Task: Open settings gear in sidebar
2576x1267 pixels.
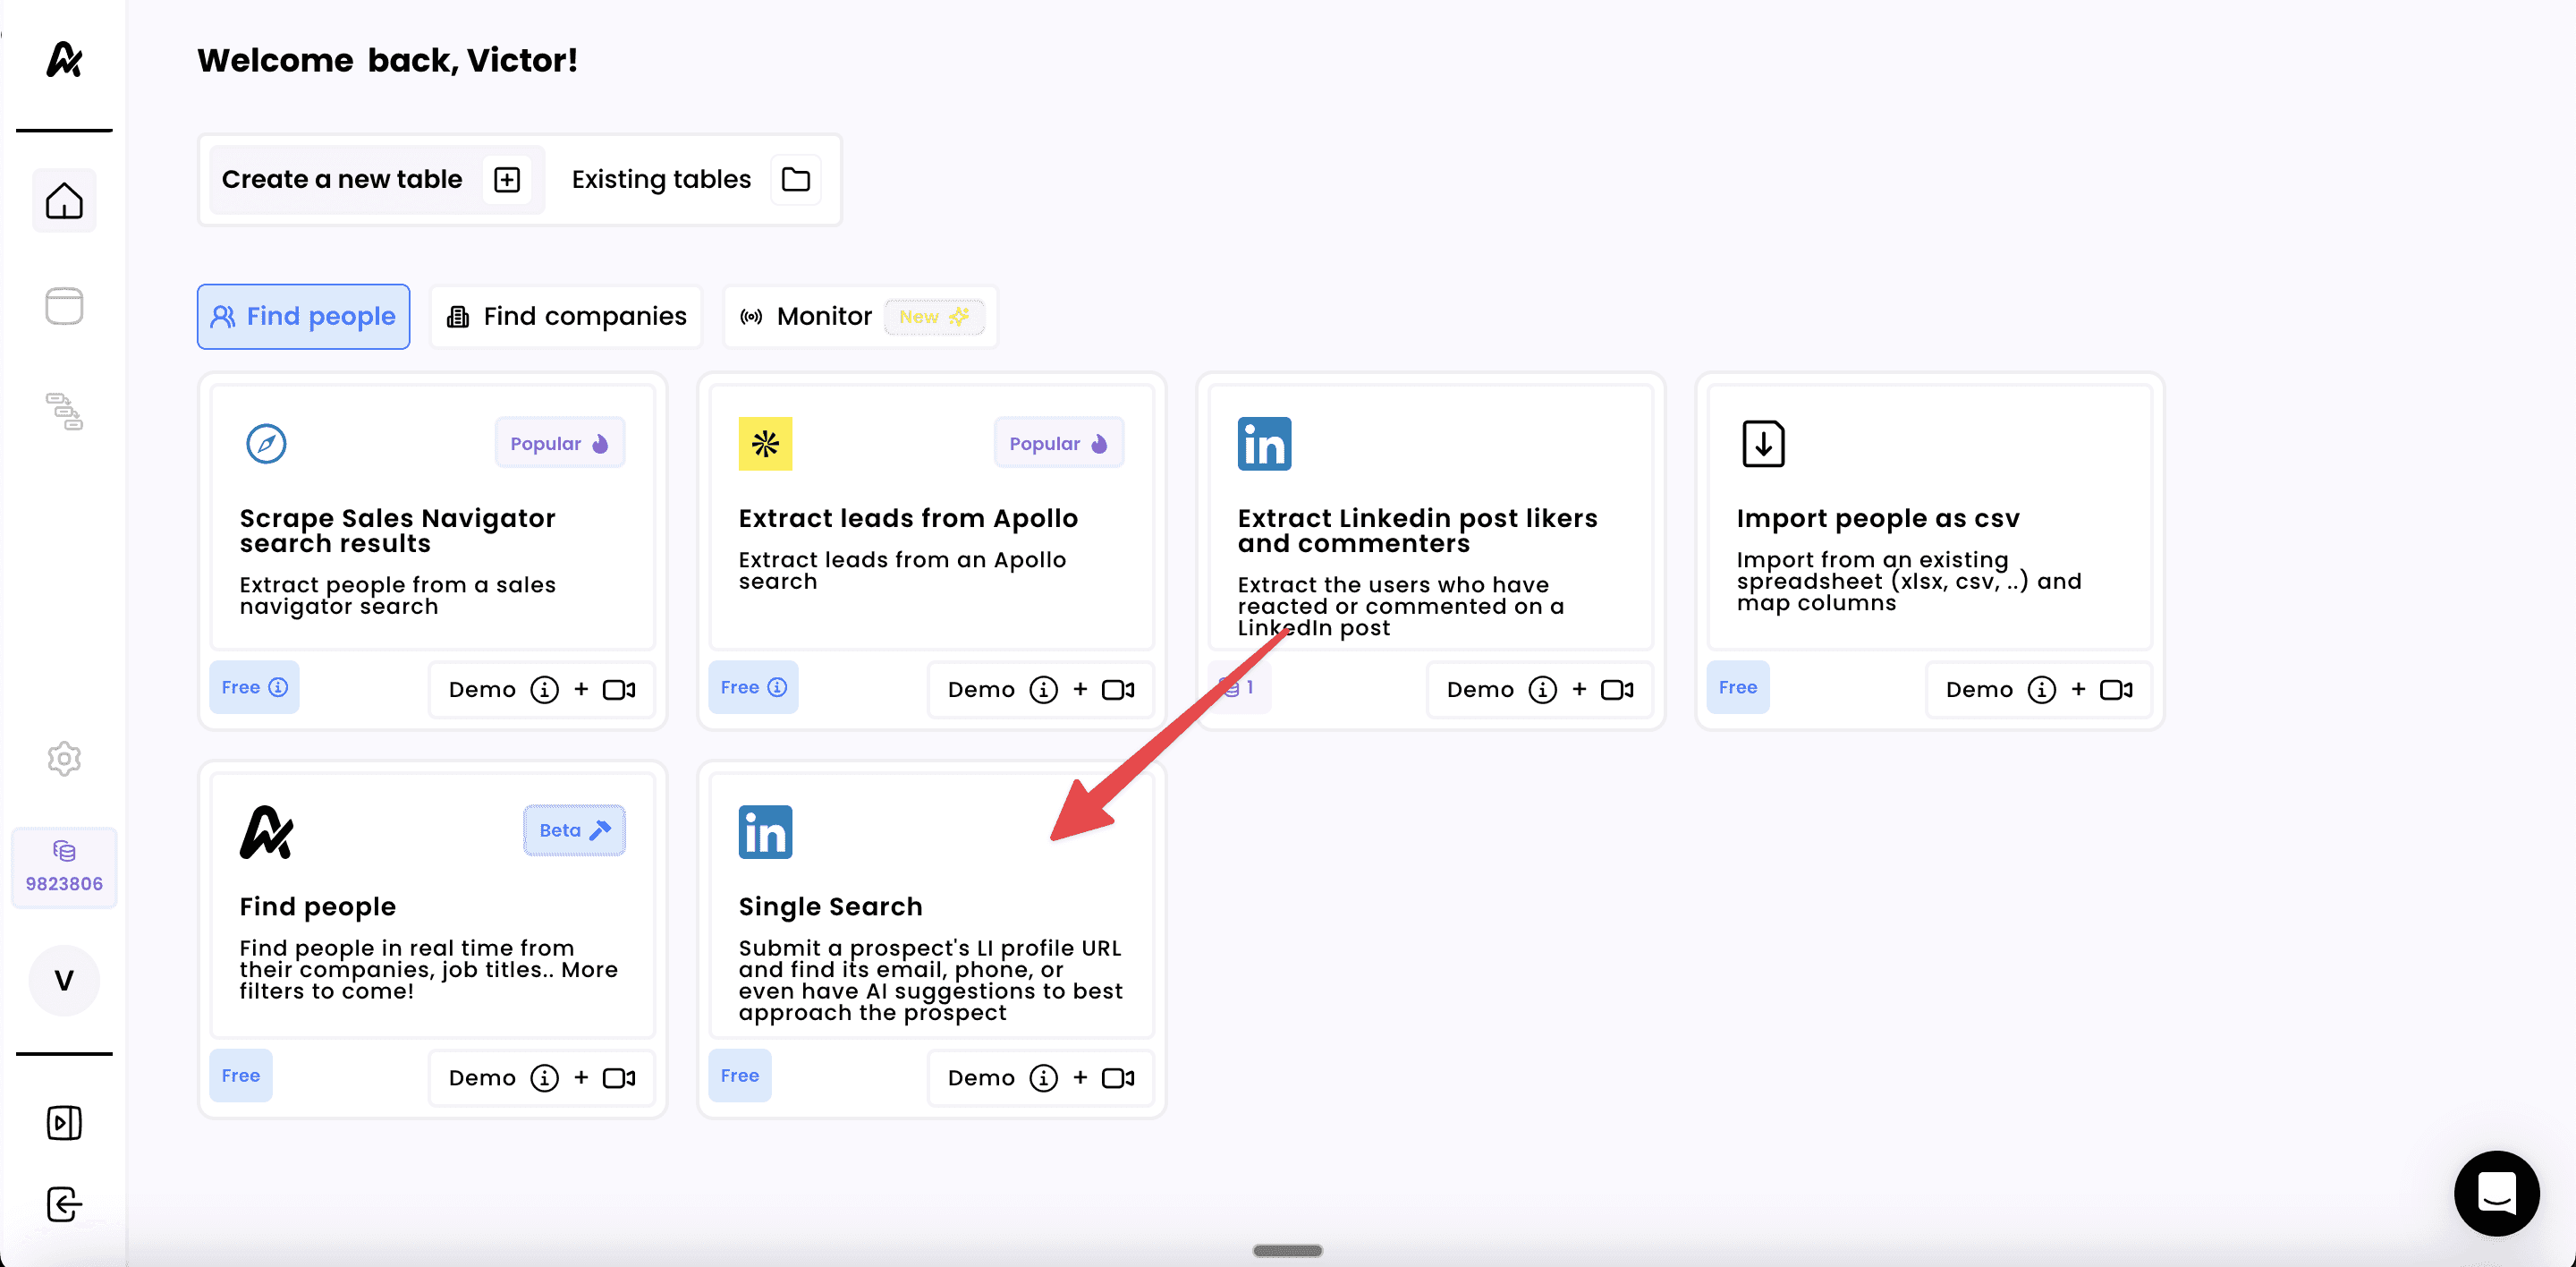Action: point(64,759)
